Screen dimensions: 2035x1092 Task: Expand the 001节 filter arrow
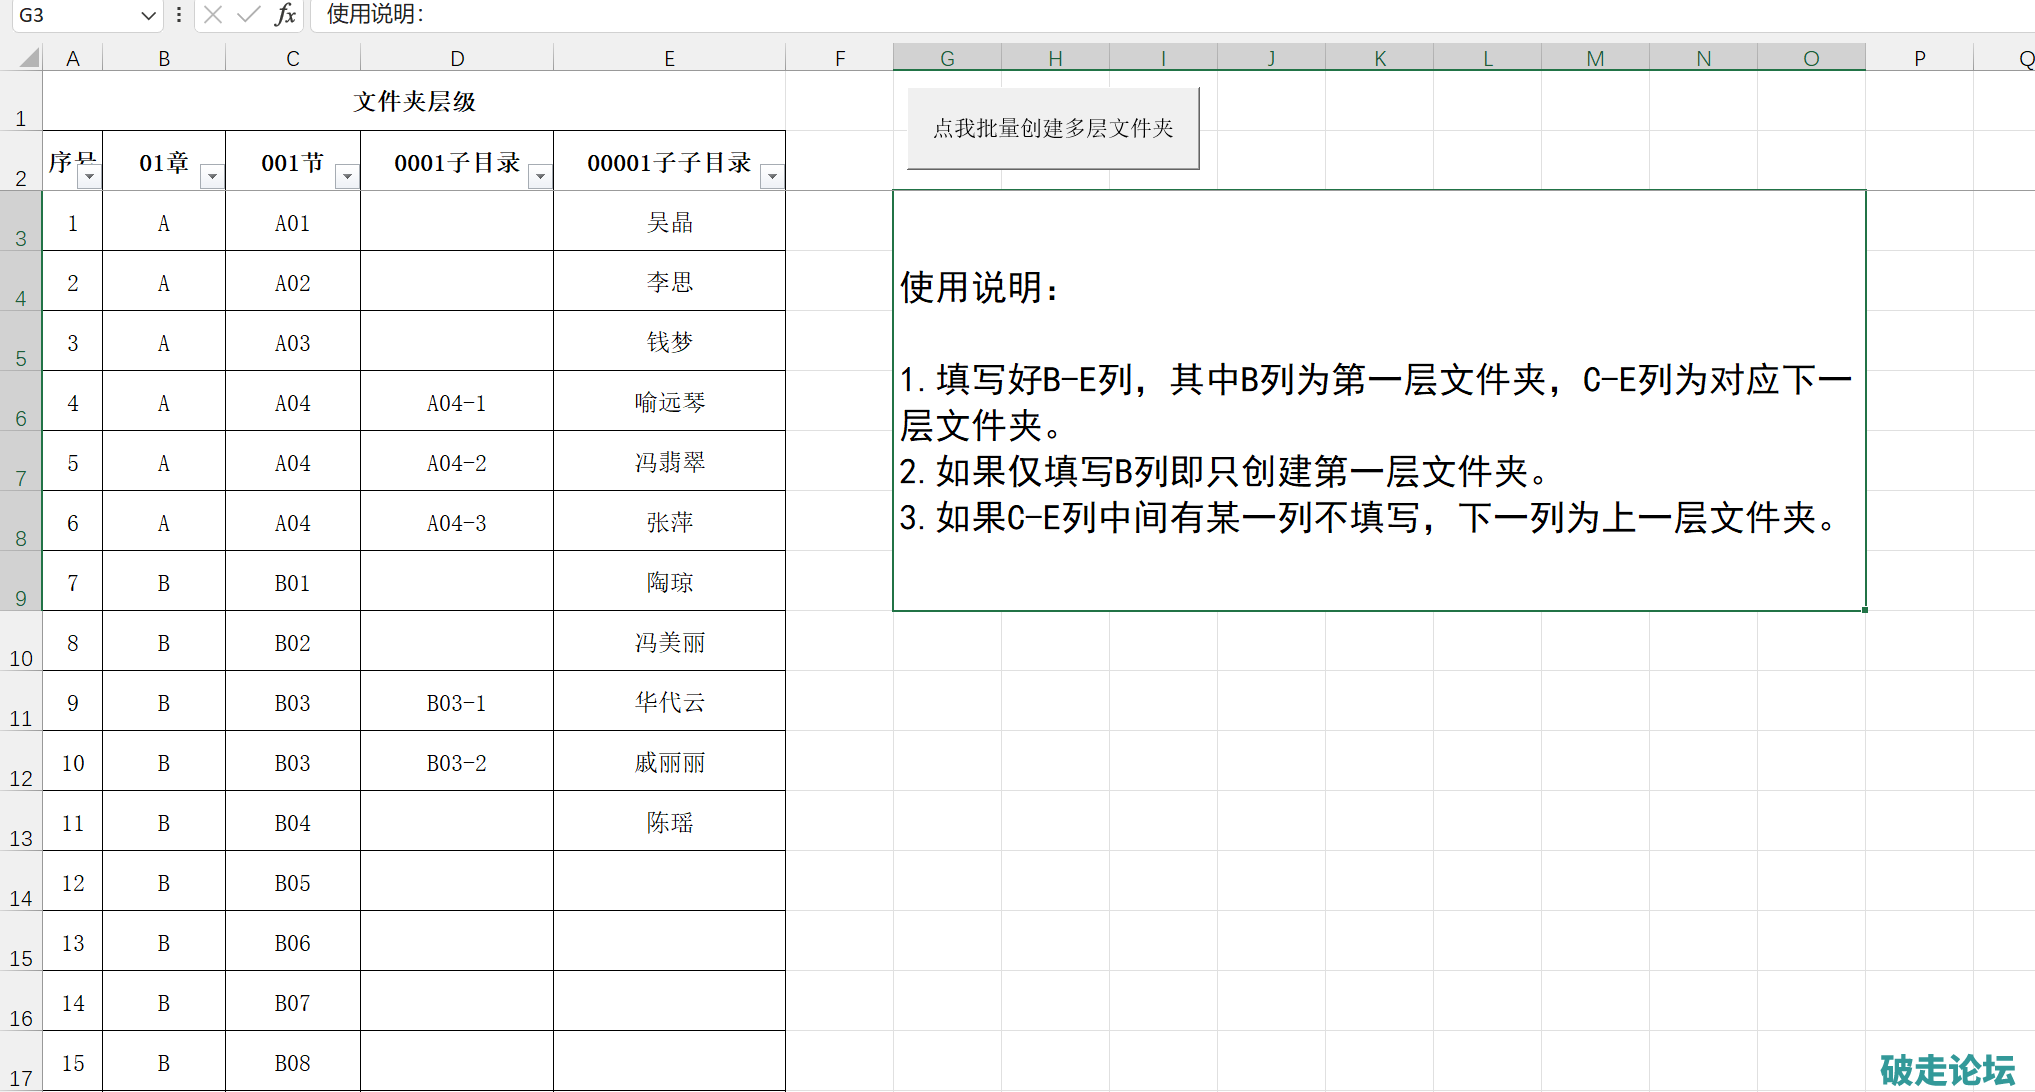pyautogui.click(x=347, y=177)
